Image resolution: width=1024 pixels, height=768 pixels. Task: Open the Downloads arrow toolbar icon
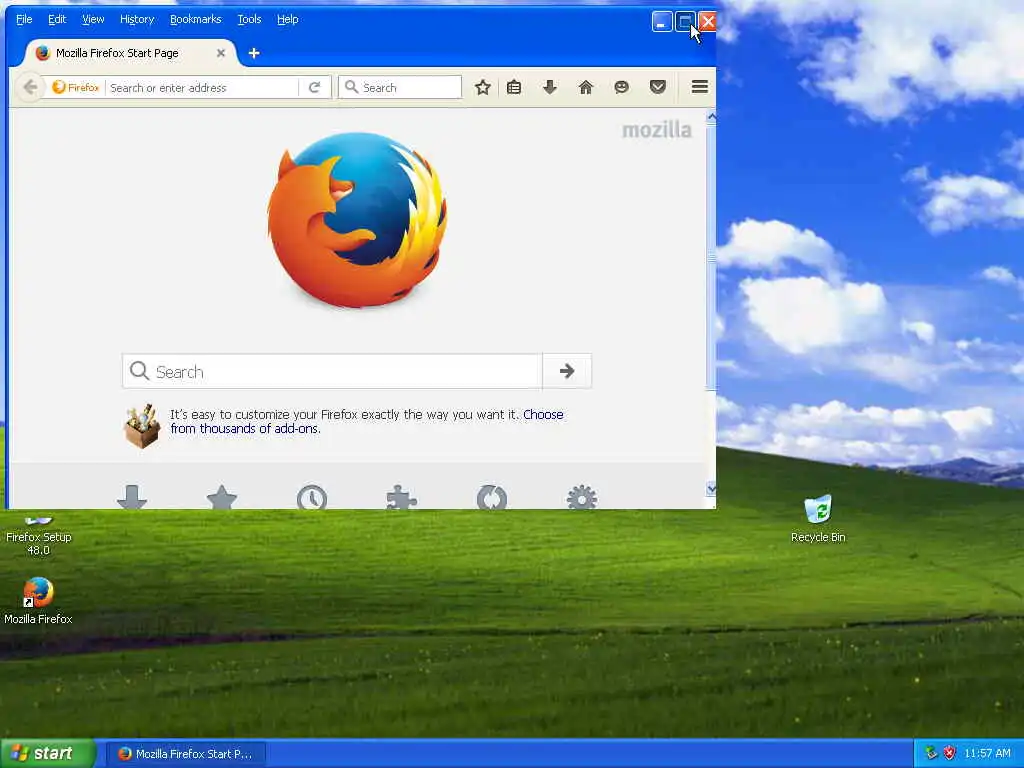point(550,87)
